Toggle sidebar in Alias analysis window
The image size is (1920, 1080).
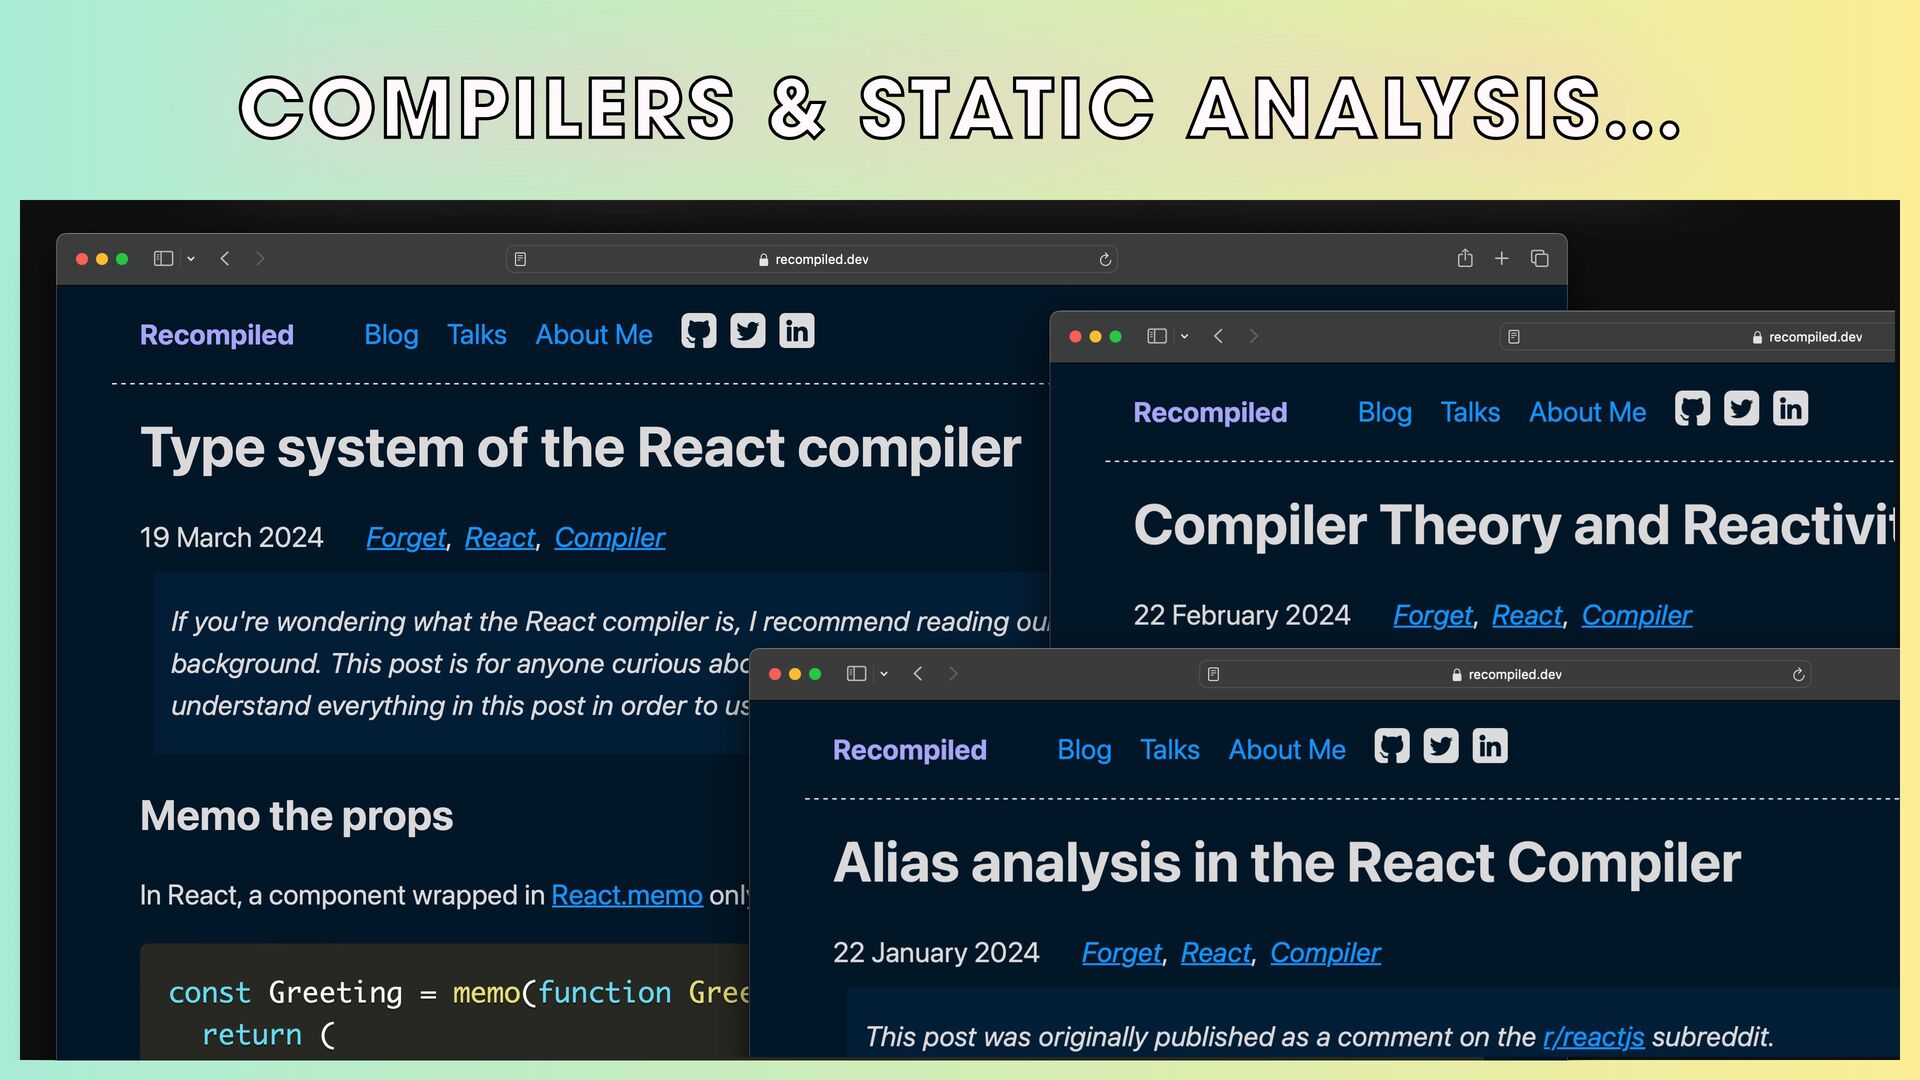(x=856, y=674)
